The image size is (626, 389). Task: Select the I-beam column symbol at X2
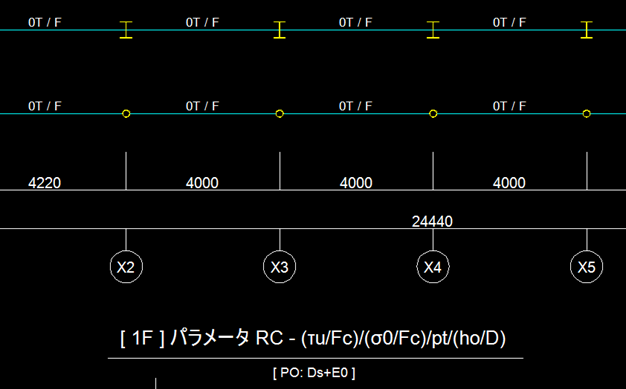126,30
